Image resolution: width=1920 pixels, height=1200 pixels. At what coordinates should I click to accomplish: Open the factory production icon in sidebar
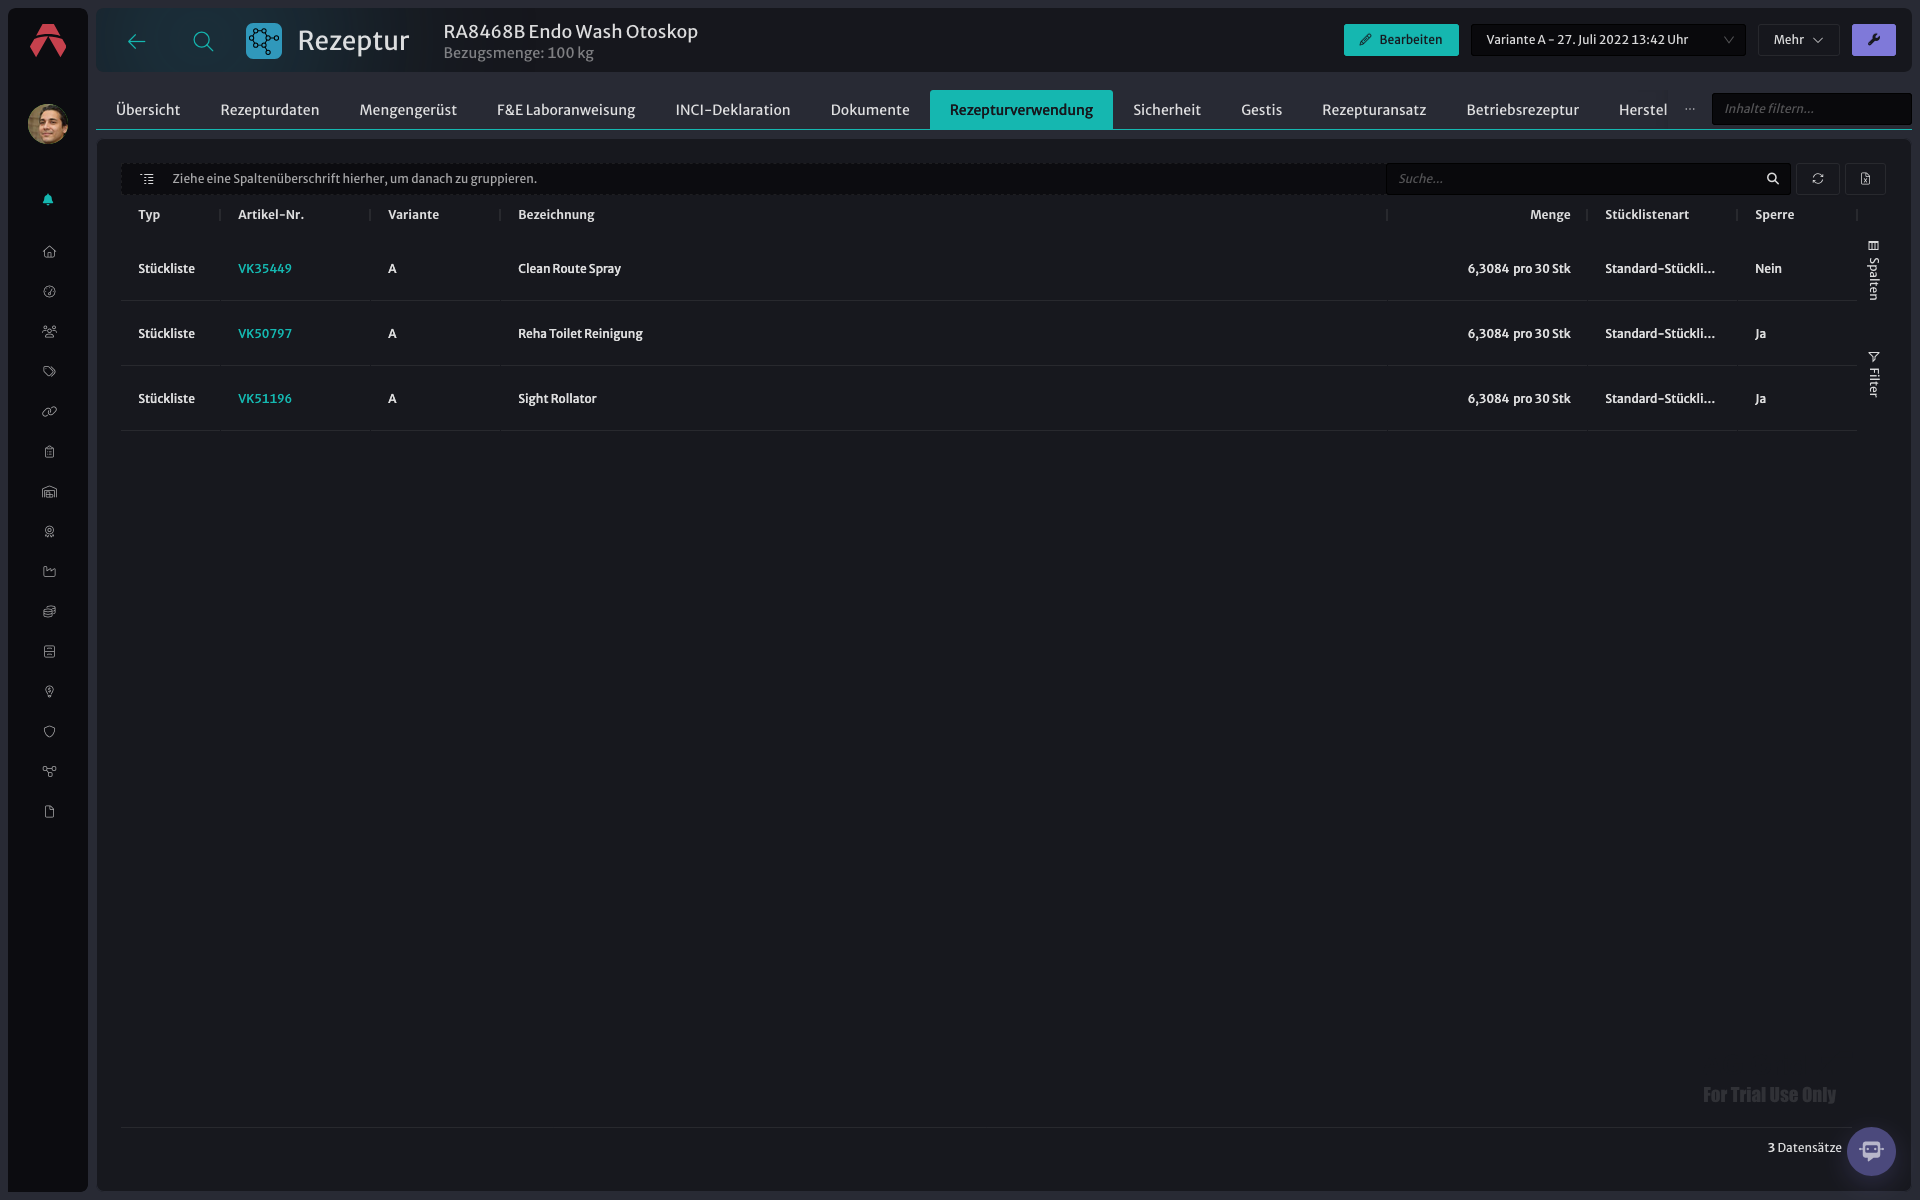coord(49,572)
